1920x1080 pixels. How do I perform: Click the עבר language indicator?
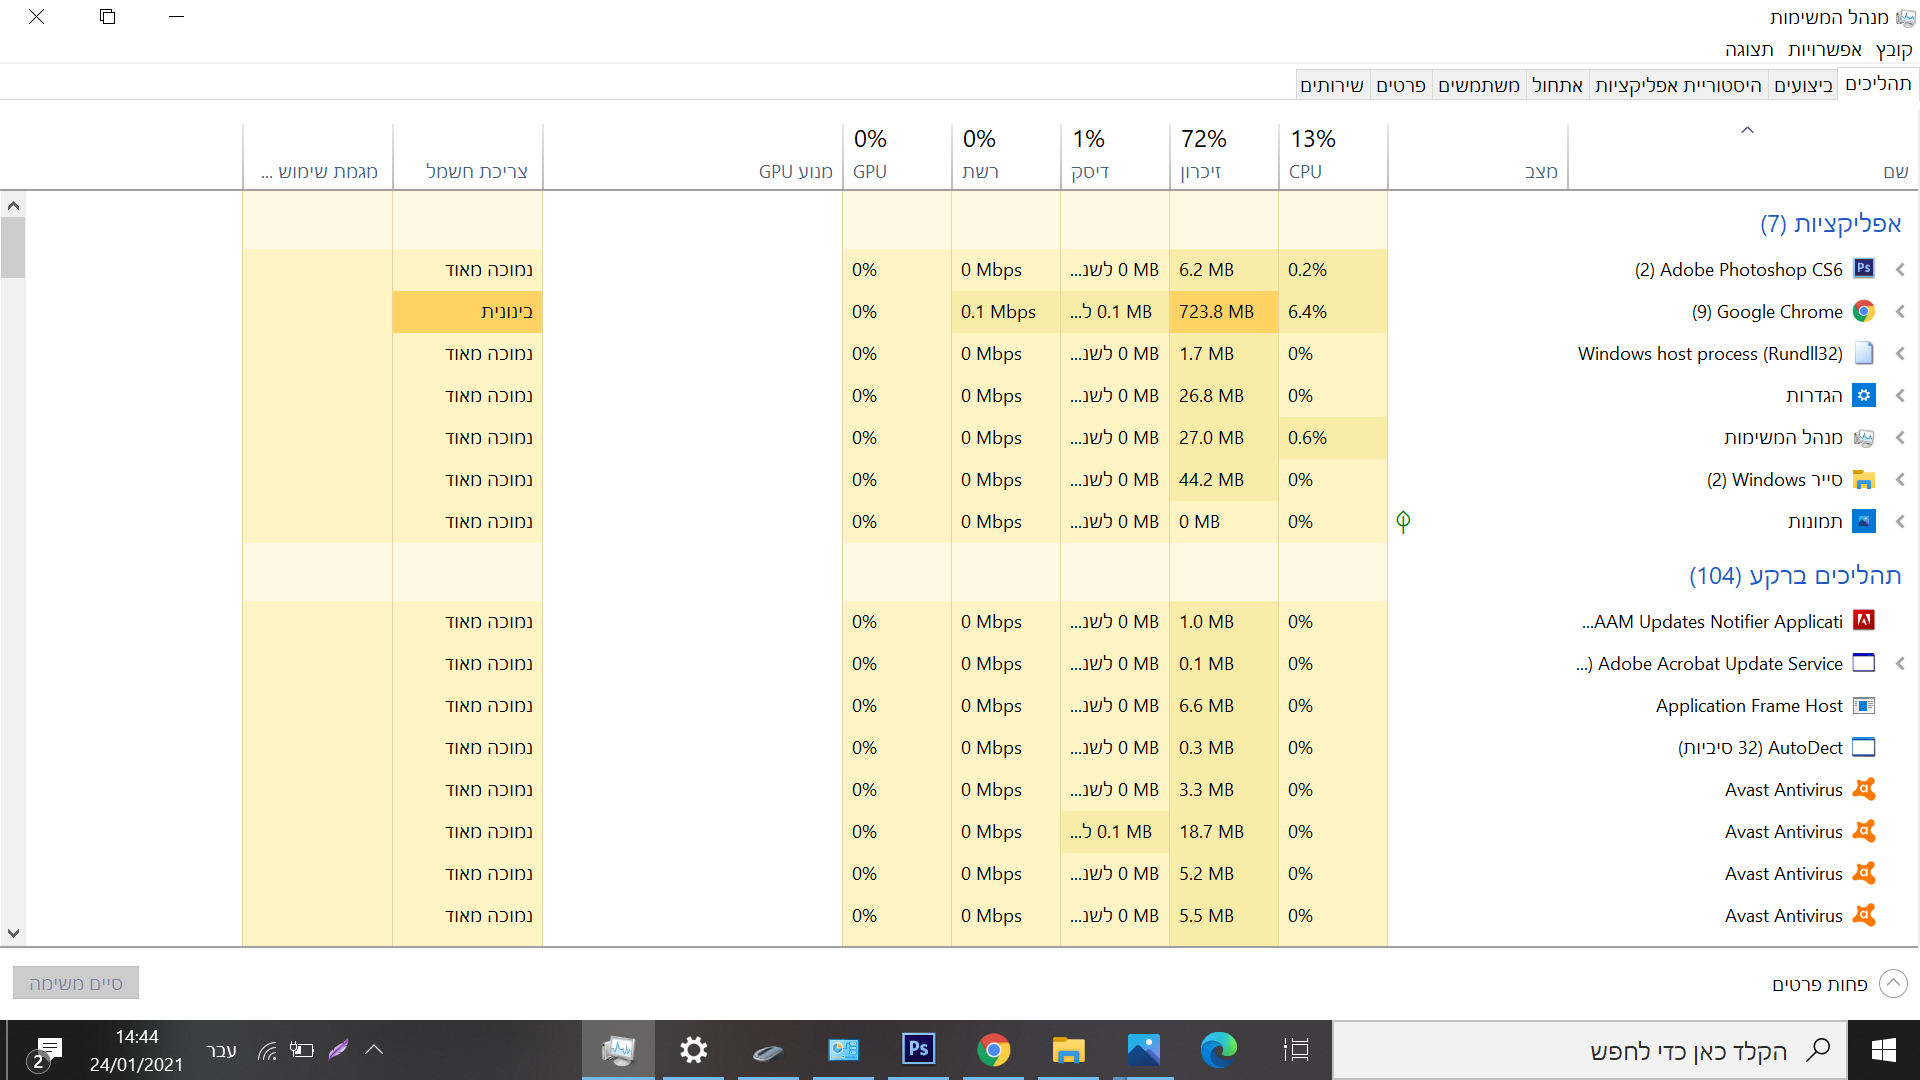point(221,1050)
